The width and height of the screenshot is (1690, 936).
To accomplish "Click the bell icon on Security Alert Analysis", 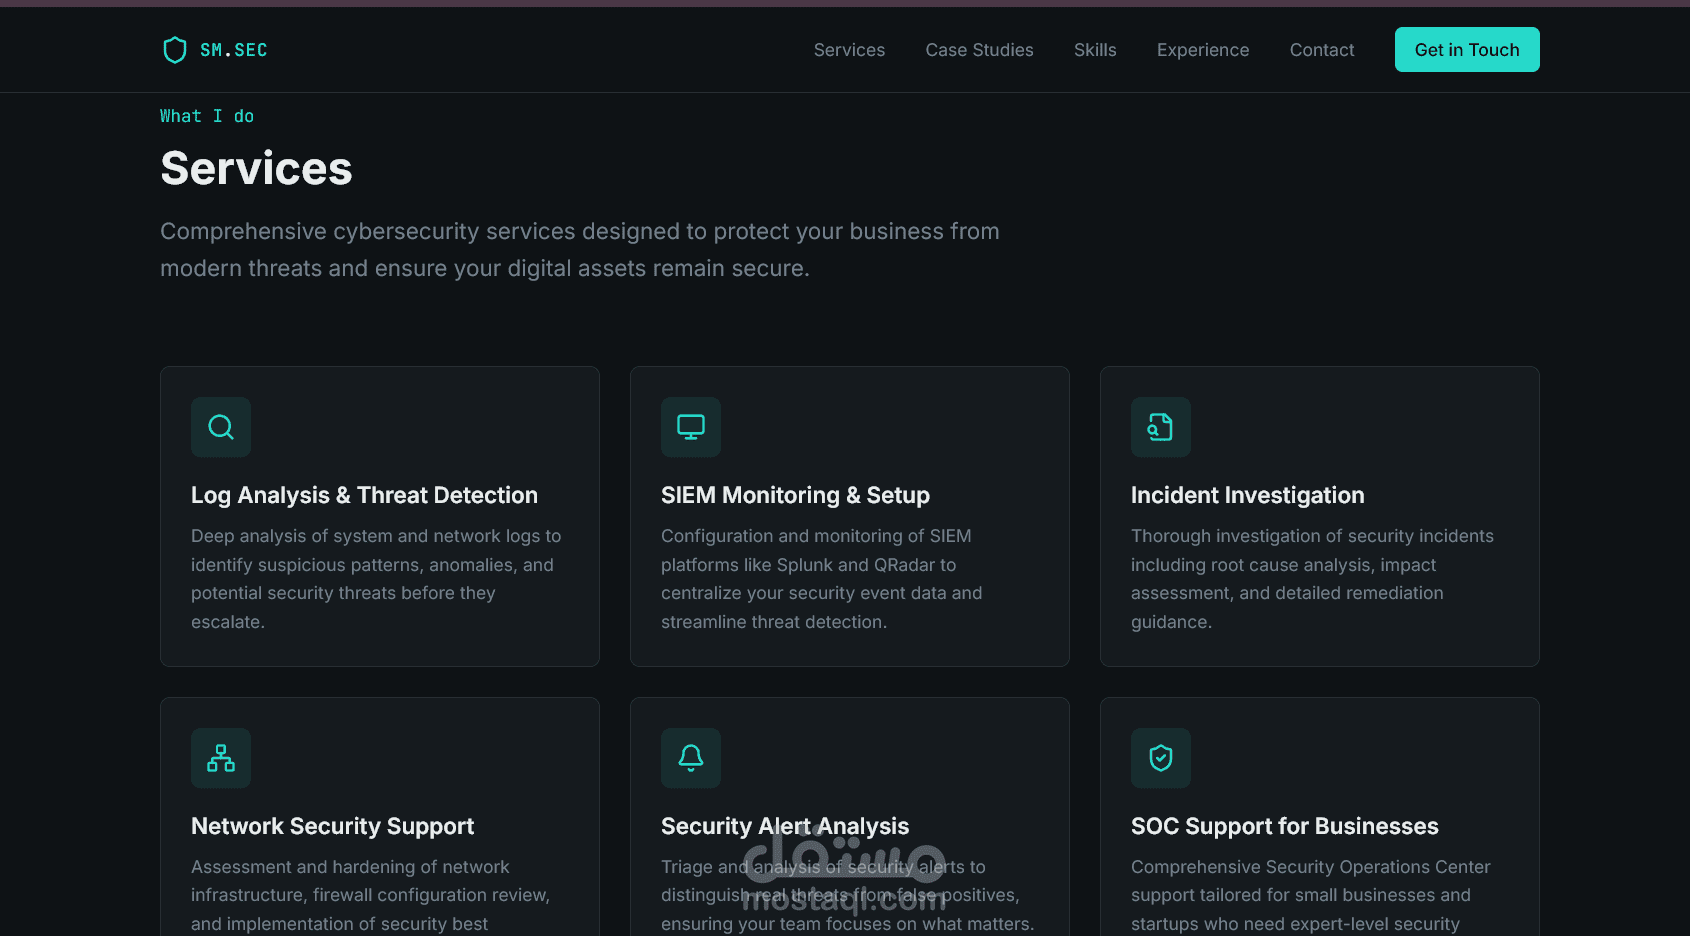I will coord(691,758).
